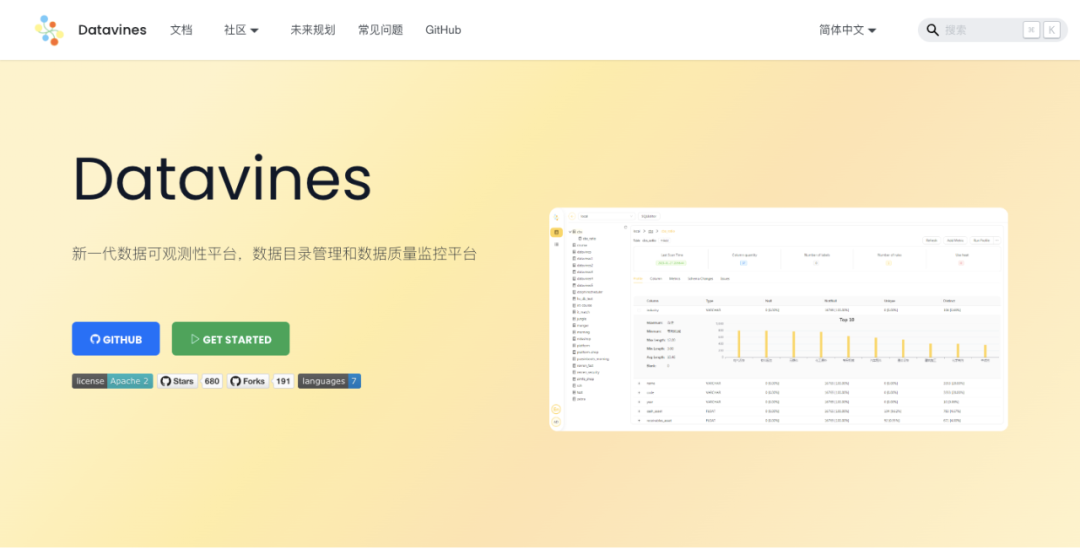Click the 新一代数据可观测性平台 tagline text

pos(274,254)
